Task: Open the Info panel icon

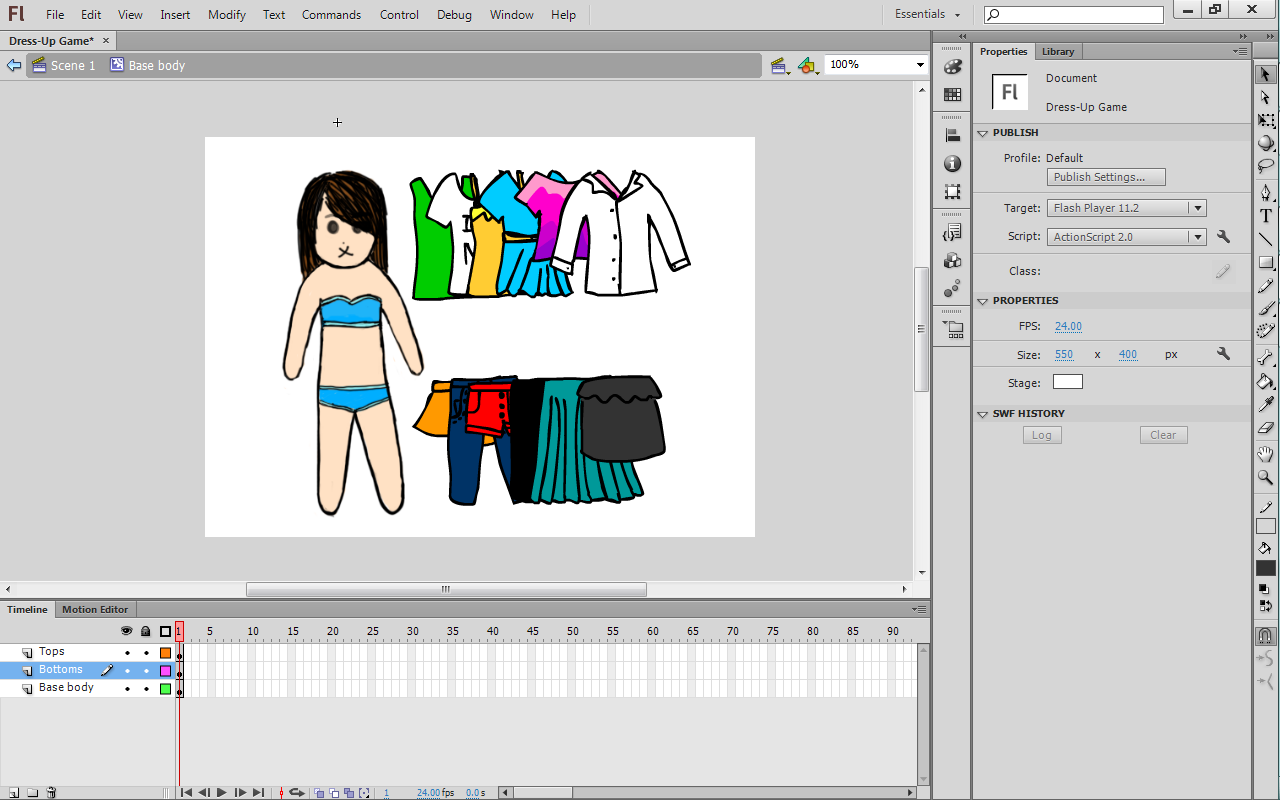Action: click(x=953, y=164)
